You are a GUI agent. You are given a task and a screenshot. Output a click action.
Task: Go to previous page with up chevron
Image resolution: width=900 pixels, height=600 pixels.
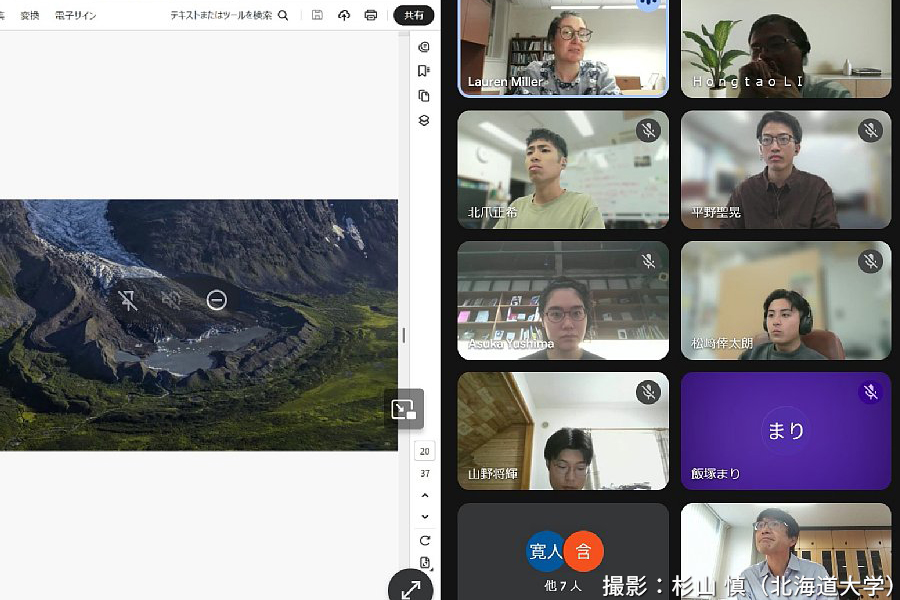tap(425, 496)
